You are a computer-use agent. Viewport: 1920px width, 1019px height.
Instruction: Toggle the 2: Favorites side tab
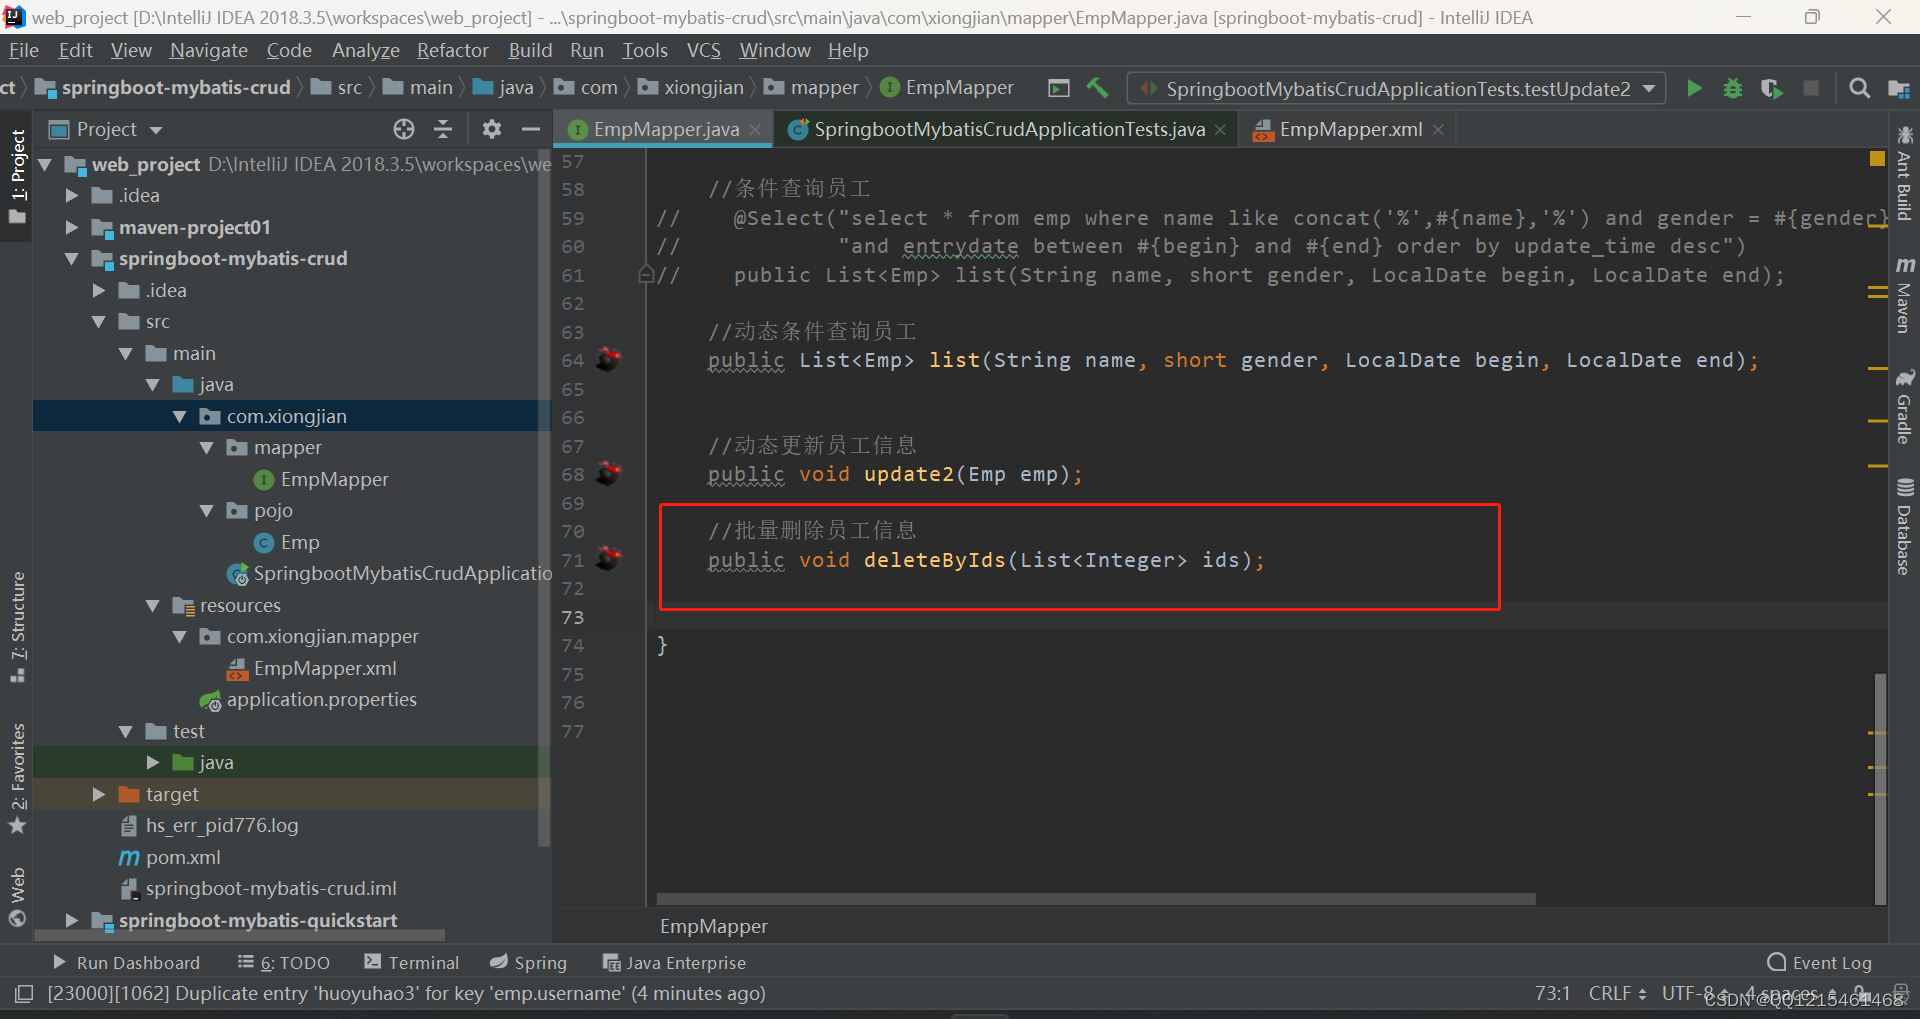coord(17,778)
